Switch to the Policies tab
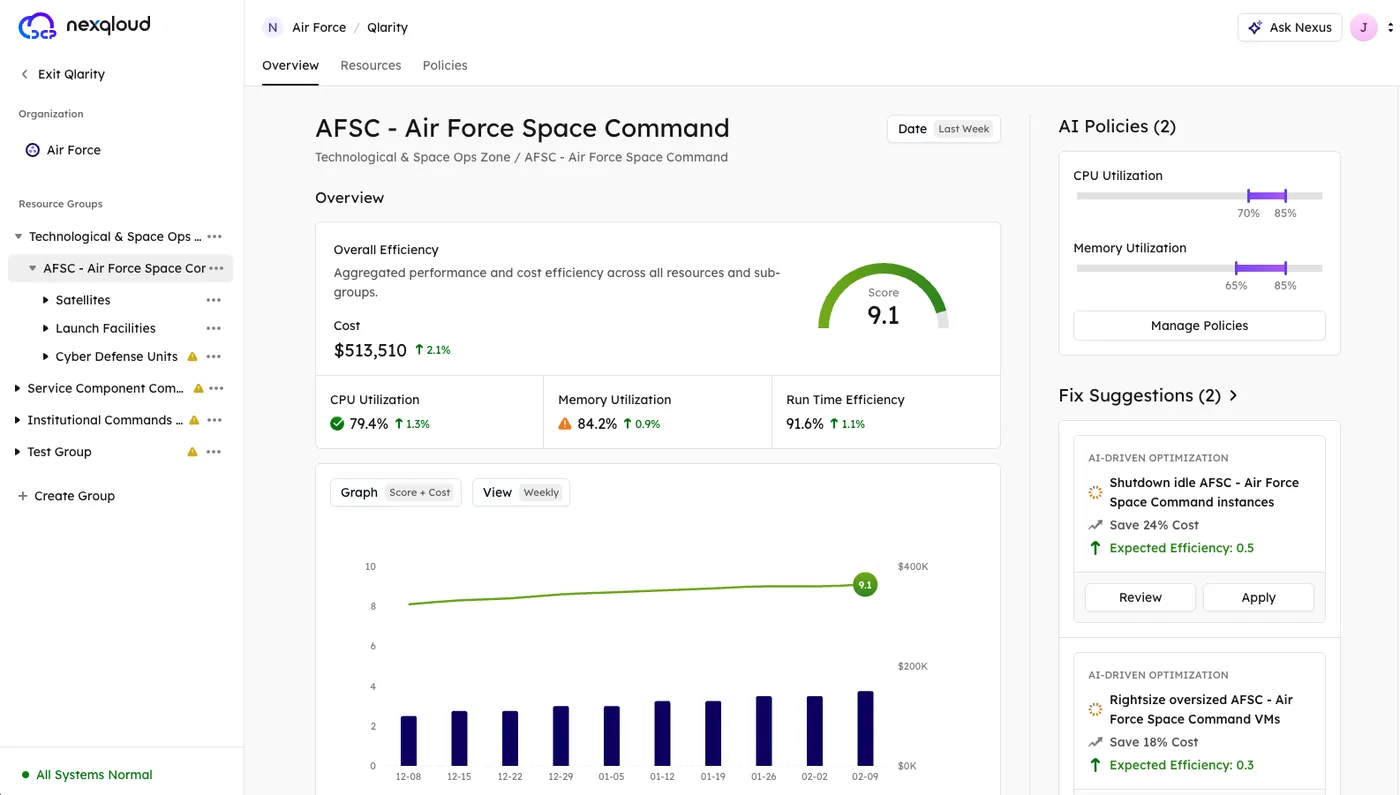Screen dimensions: 1400x795 445,65
